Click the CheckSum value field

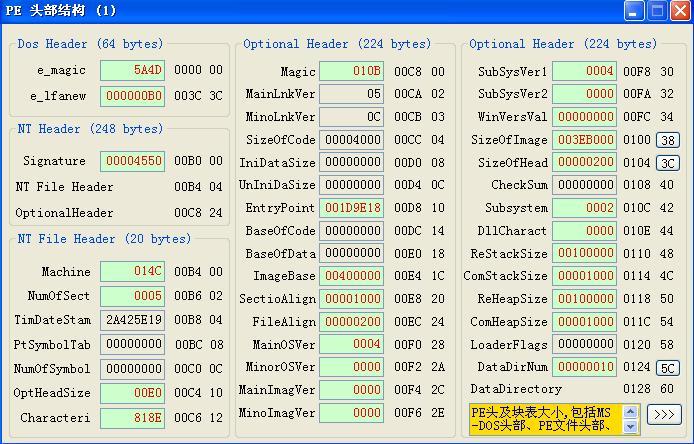(584, 185)
